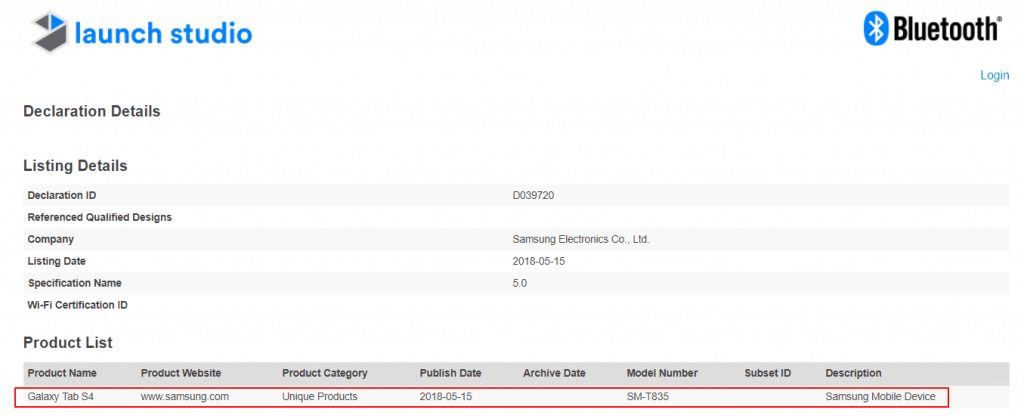The height and width of the screenshot is (416, 1024).
Task: Click the Publish Date column header
Action: [x=450, y=373]
